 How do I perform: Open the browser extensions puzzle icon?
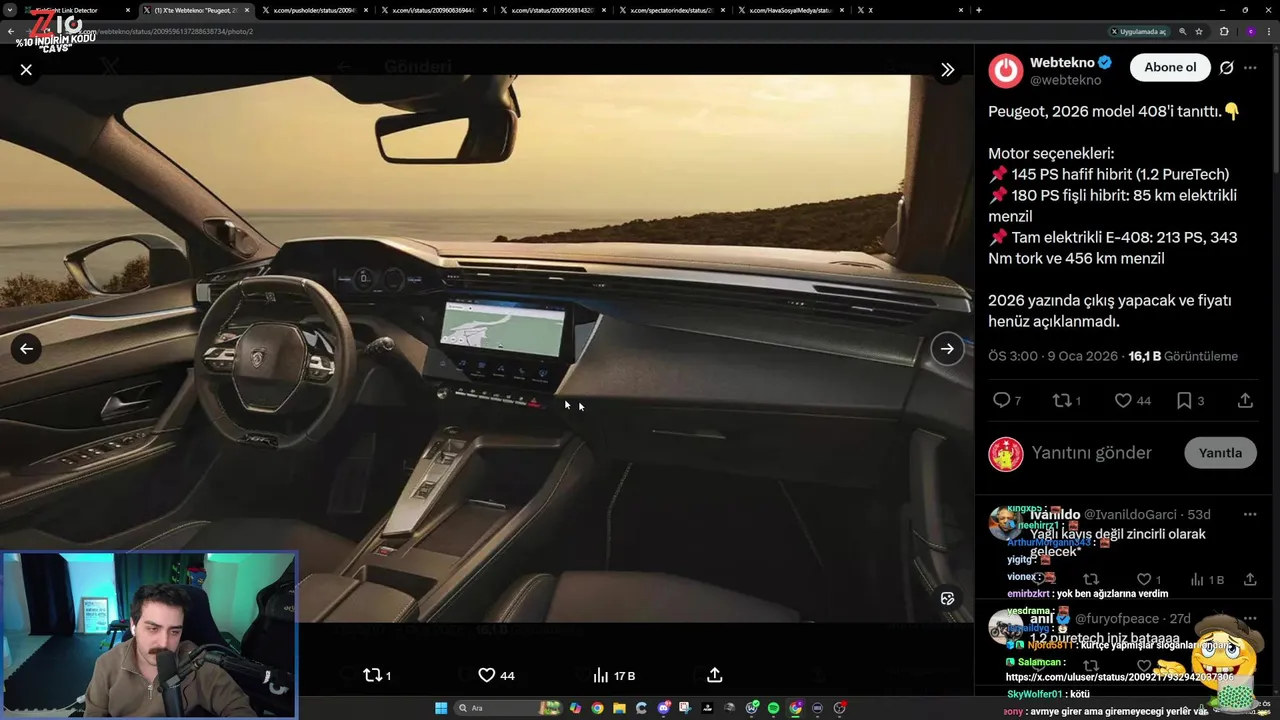pyautogui.click(x=1224, y=32)
